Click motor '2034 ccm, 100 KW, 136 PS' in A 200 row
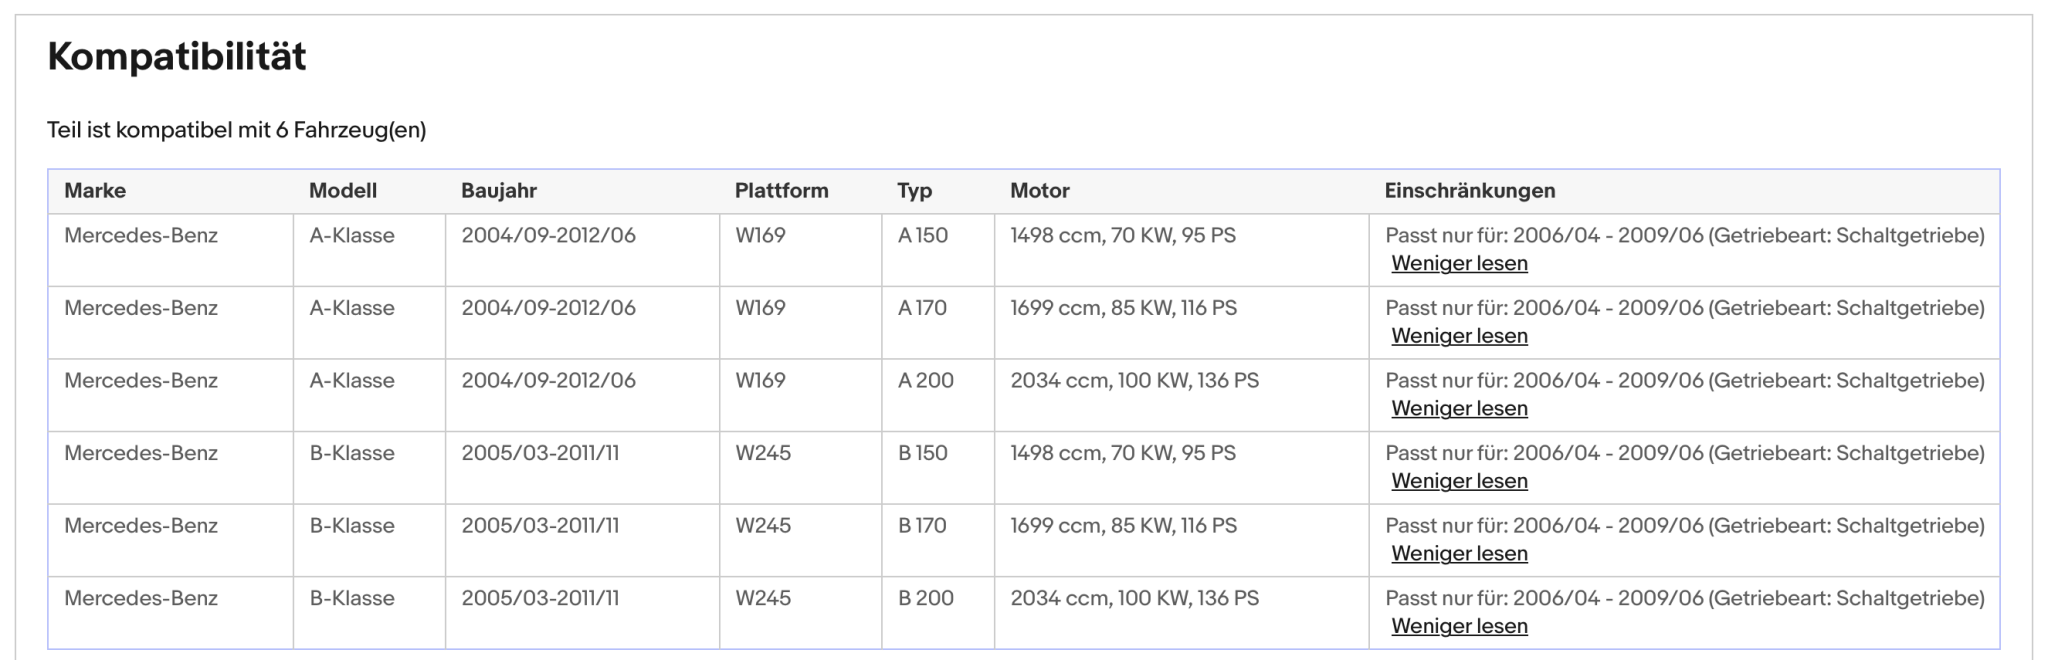The image size is (2048, 660). [x=1135, y=381]
